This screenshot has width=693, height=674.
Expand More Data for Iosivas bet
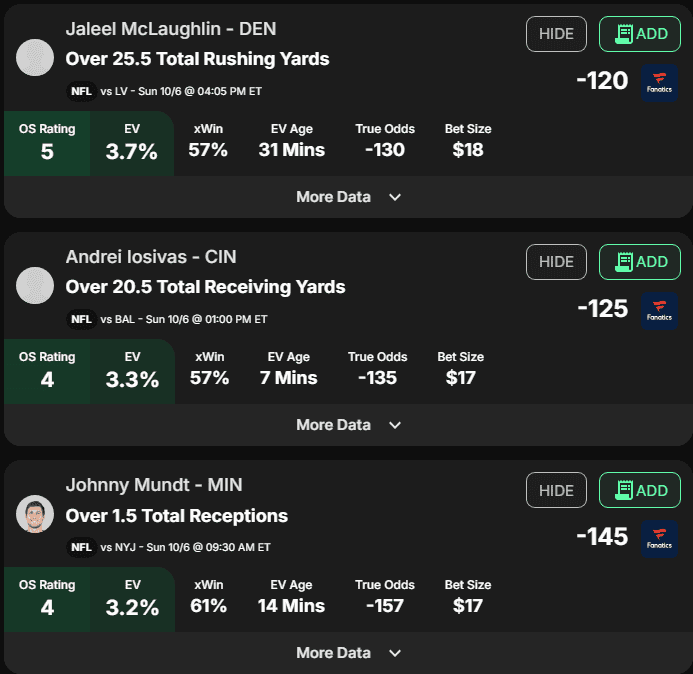pos(347,425)
